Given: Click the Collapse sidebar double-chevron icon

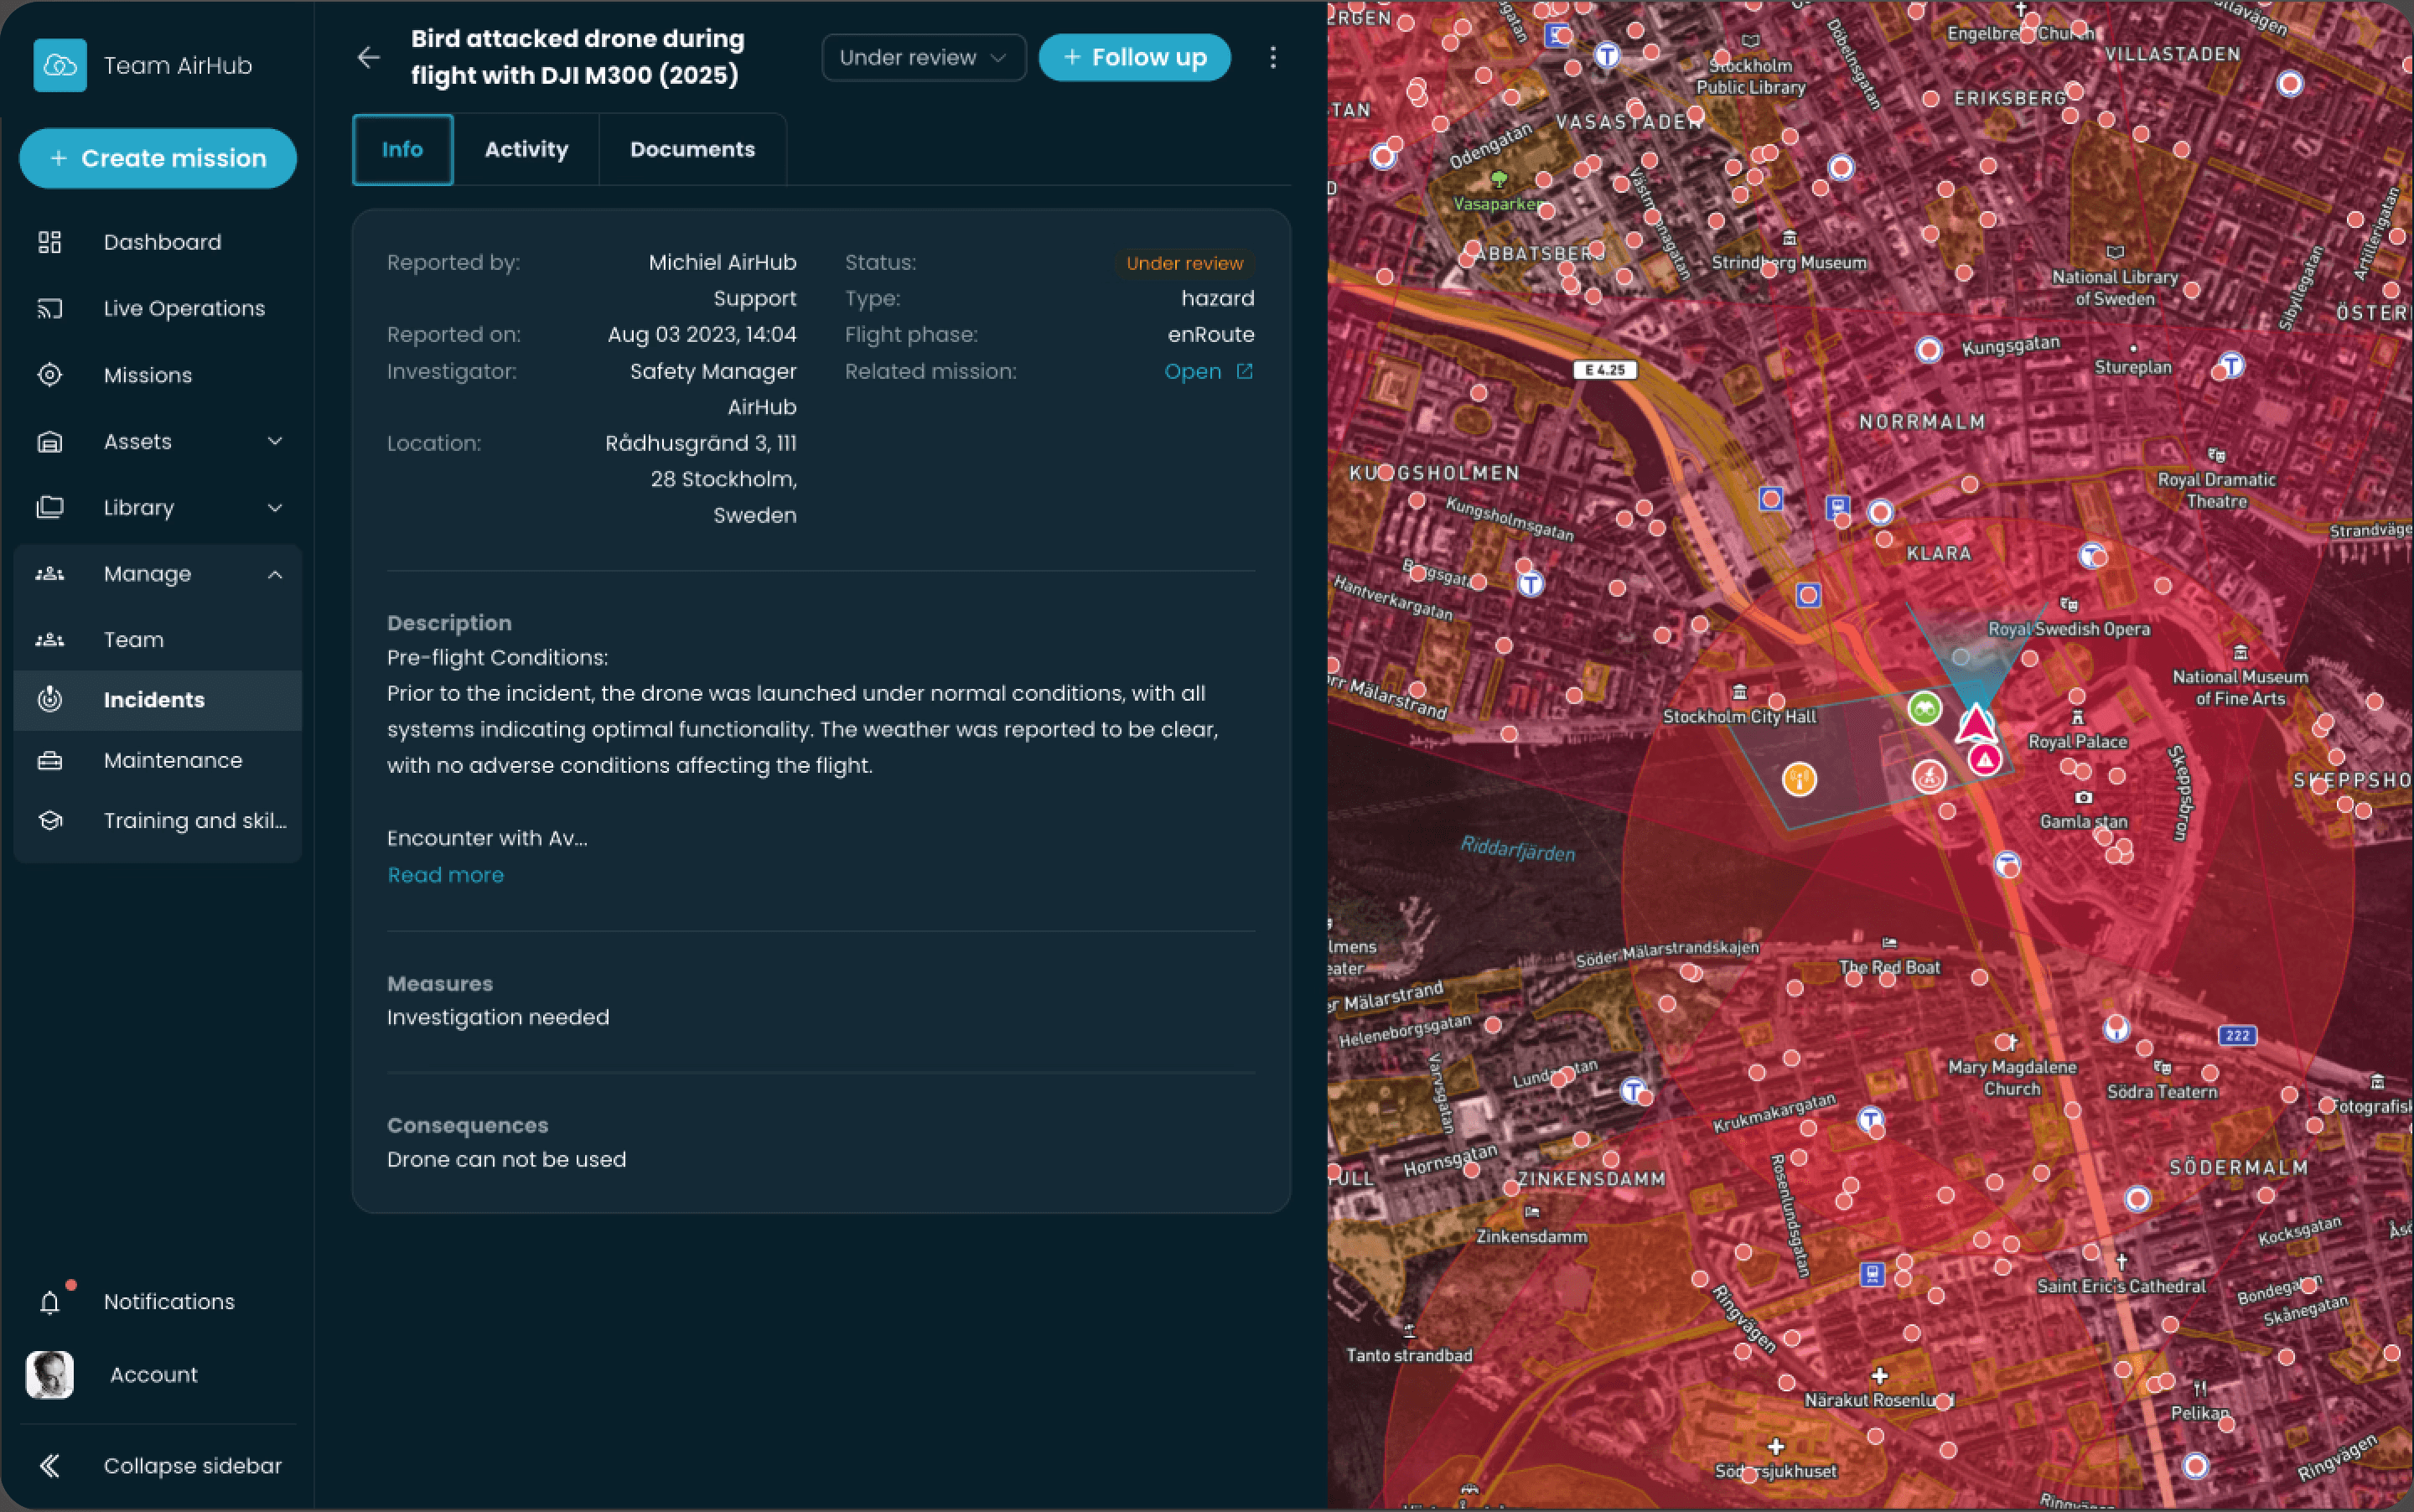Looking at the screenshot, I should pos(49,1466).
